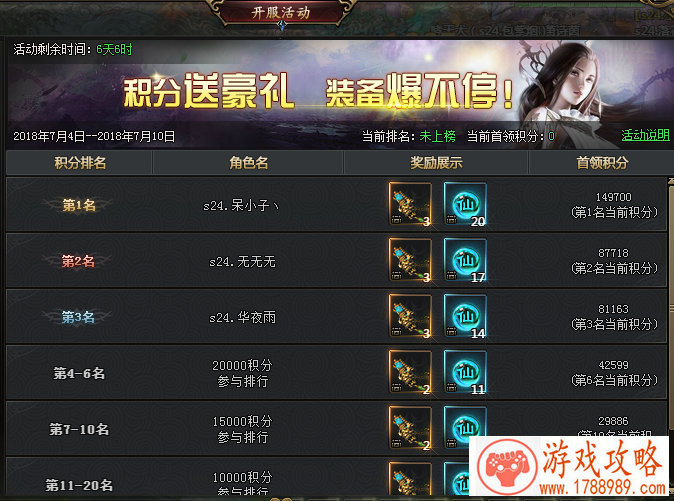
Task: Click the 积分送豪礼 promotional banner
Action: click(x=318, y=91)
